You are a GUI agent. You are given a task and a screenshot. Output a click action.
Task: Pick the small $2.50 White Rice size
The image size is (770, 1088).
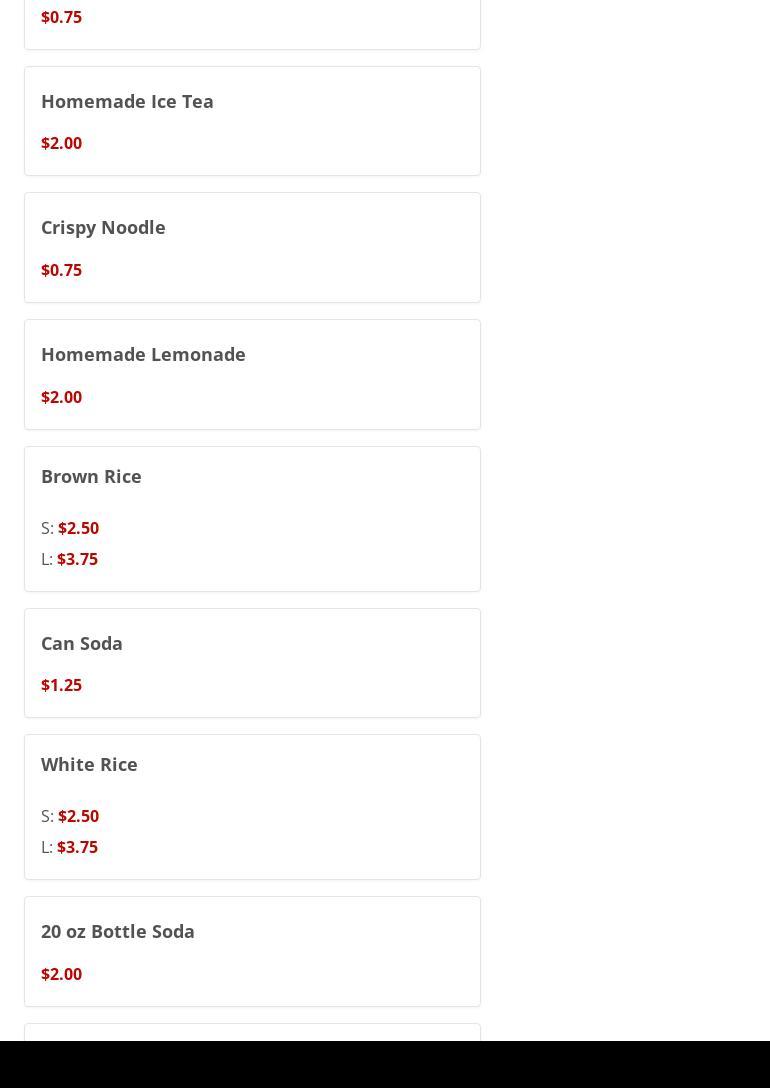pos(78,816)
